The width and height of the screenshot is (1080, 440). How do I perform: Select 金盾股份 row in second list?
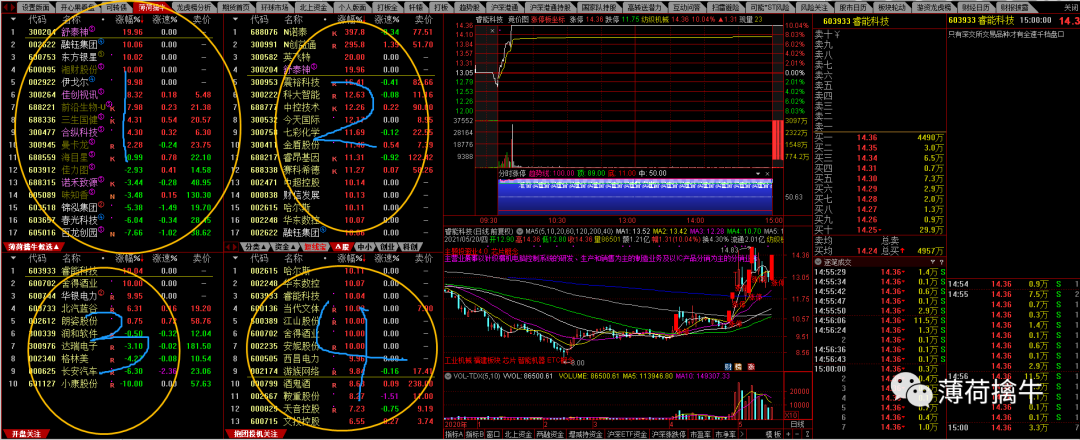(x=332, y=145)
